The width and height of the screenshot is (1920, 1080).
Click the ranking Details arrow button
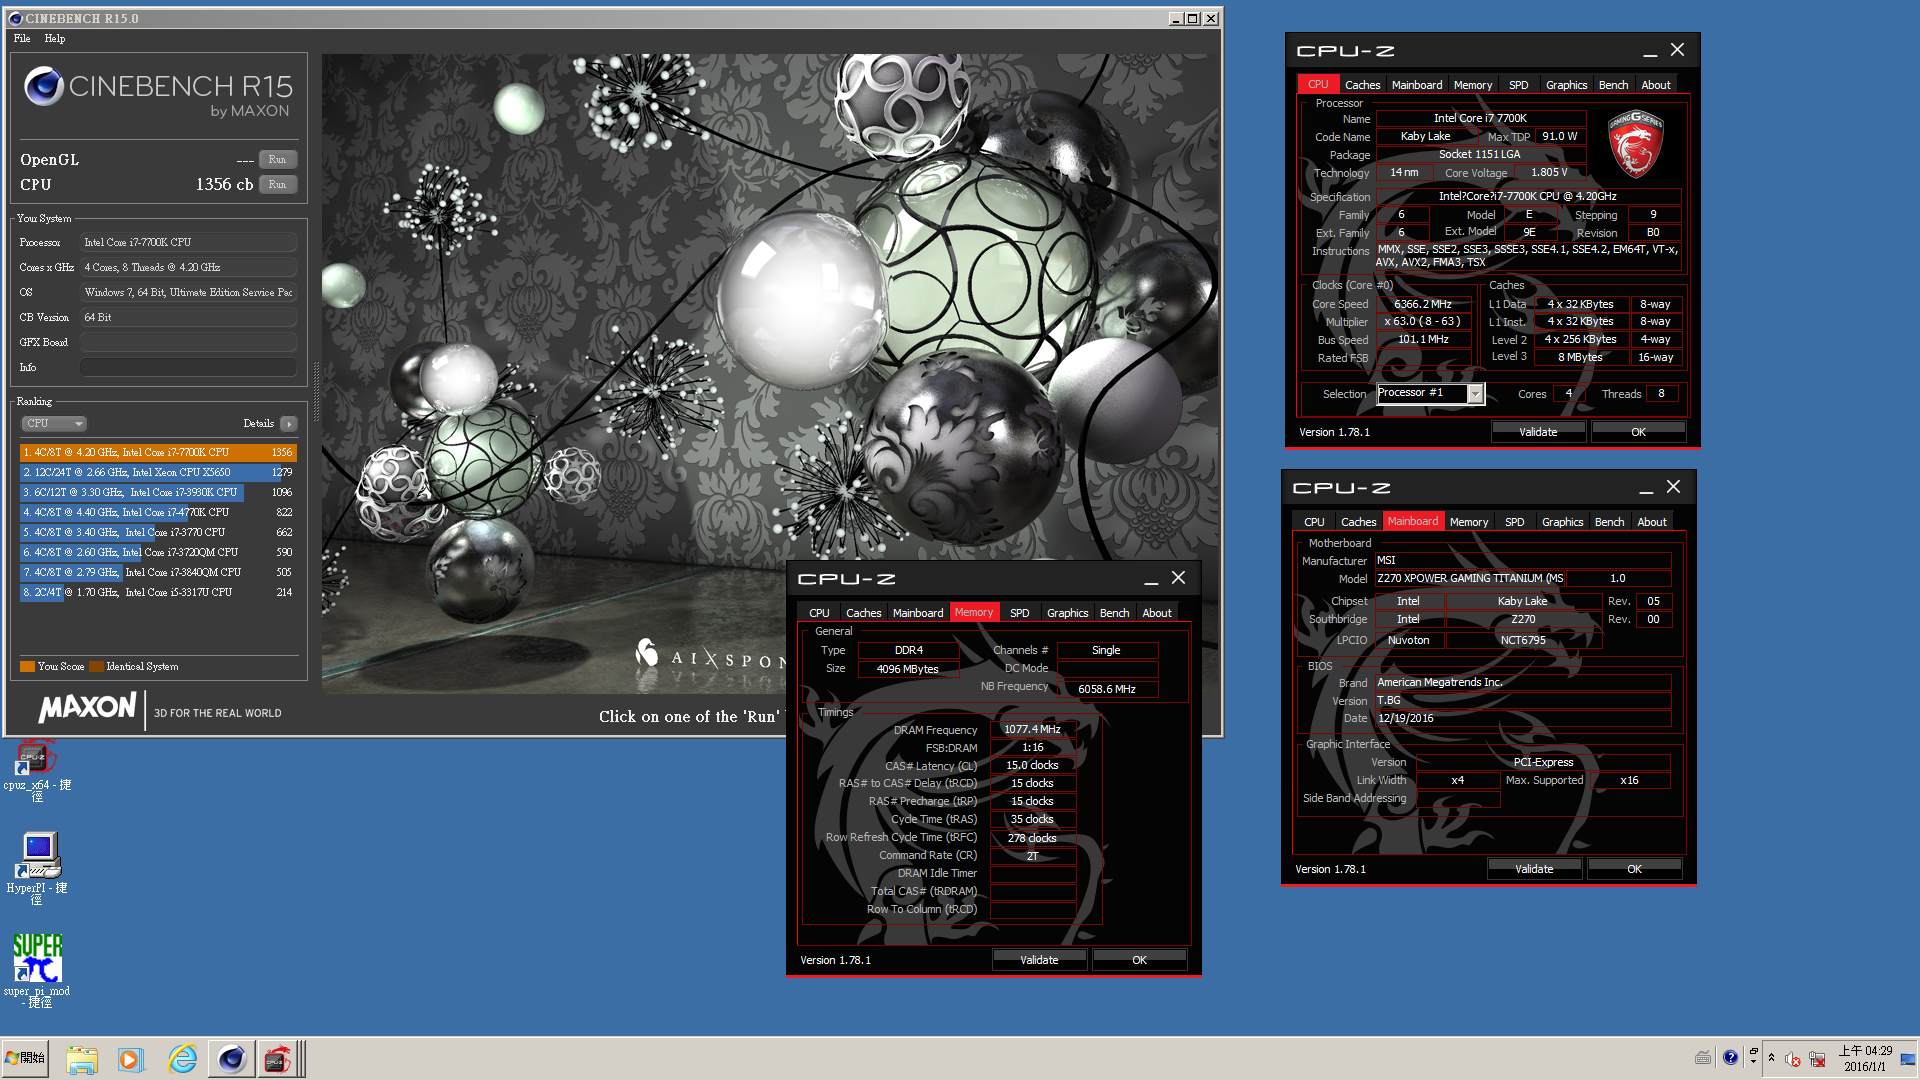289,423
